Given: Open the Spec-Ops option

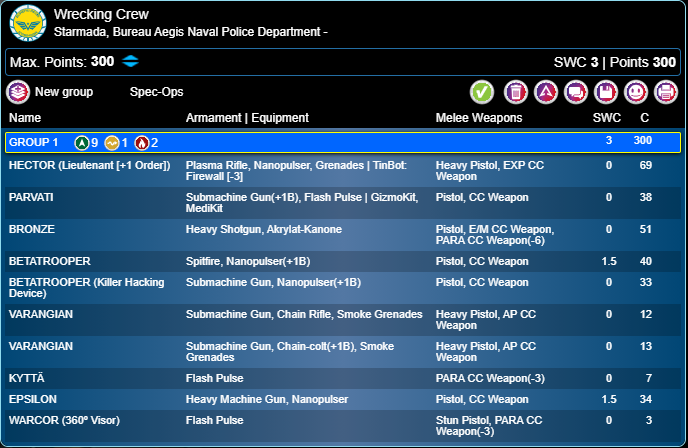Looking at the screenshot, I should (156, 92).
